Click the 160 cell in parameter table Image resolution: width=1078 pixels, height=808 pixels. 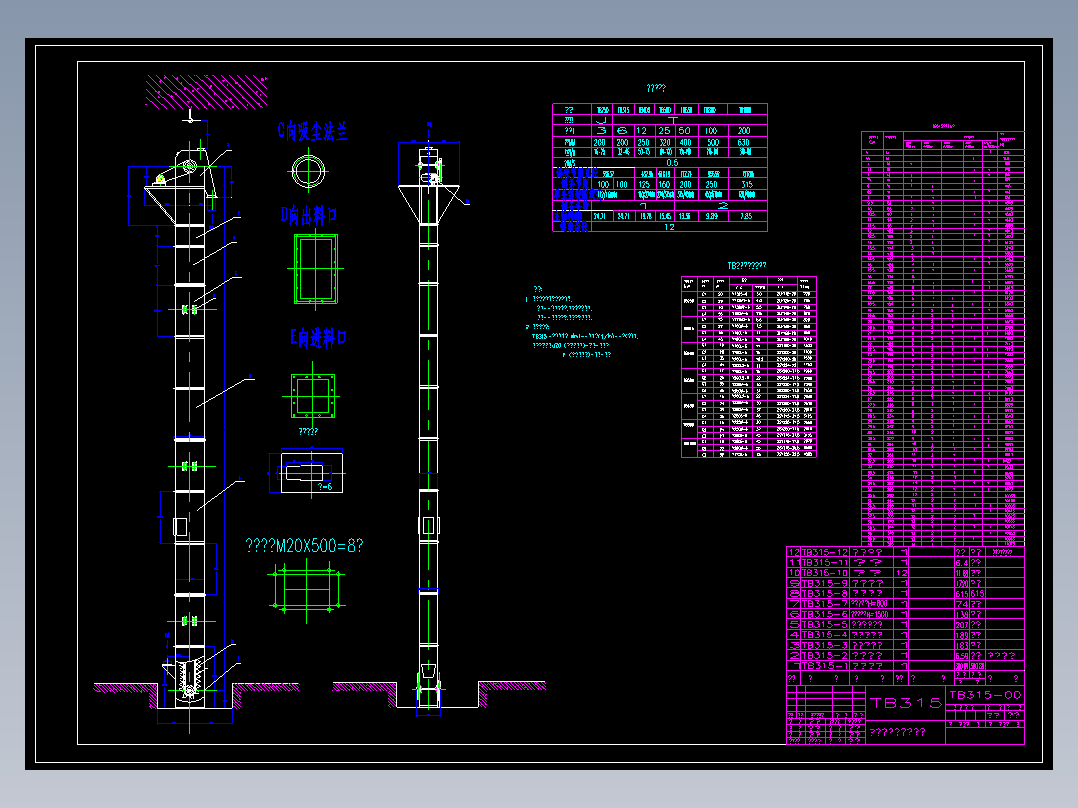664,184
